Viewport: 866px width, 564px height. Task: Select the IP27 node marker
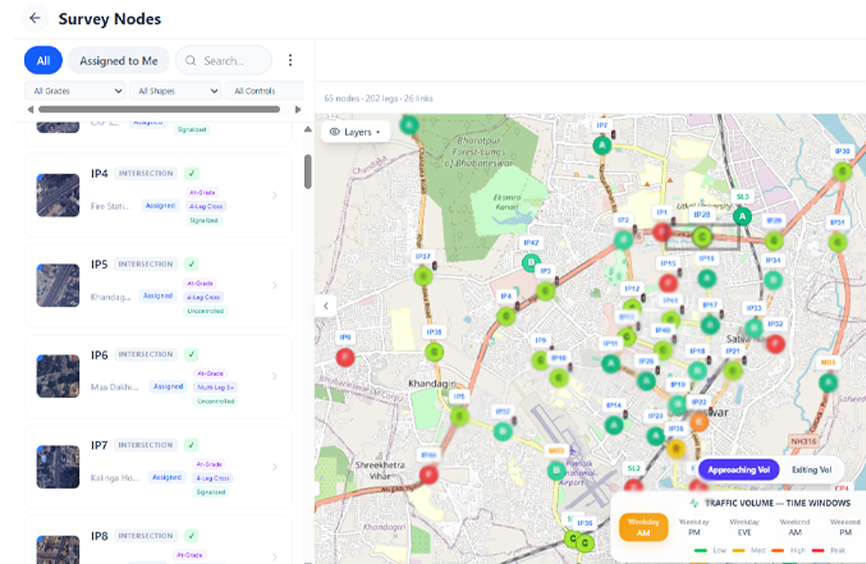[424, 276]
